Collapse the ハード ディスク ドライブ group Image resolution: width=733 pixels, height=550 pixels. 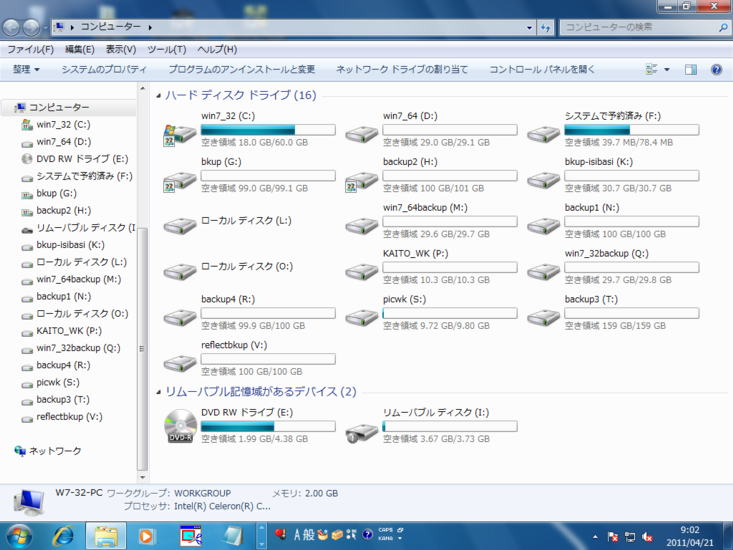(x=158, y=96)
